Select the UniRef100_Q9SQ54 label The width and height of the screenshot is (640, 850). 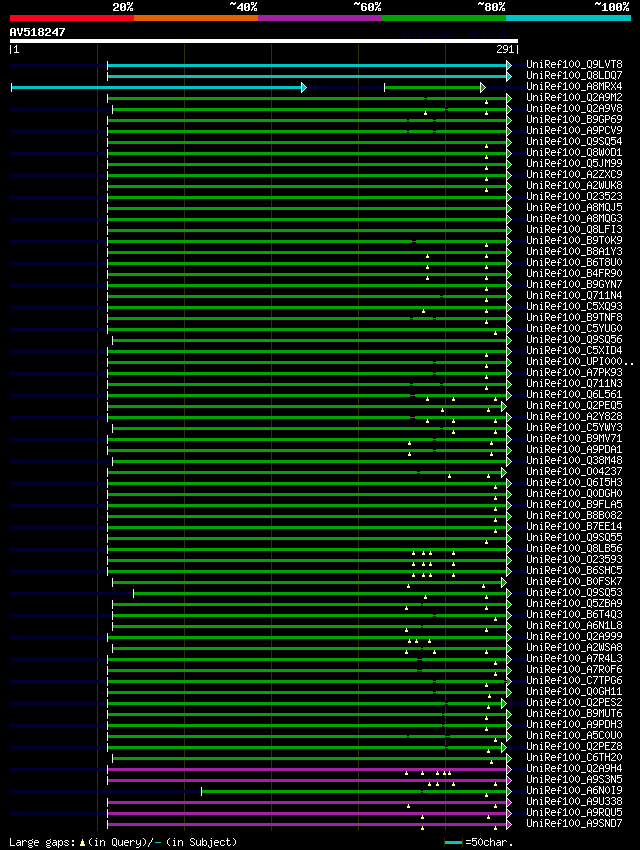click(574, 141)
